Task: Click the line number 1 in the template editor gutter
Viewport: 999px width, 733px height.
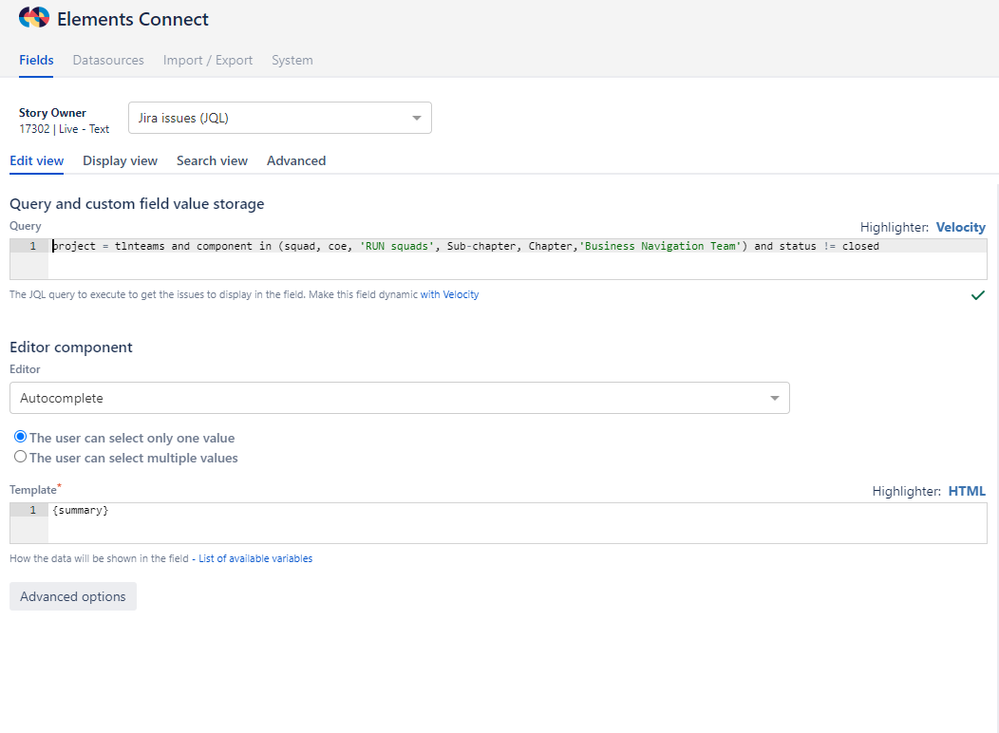Action: pyautogui.click(x=33, y=510)
